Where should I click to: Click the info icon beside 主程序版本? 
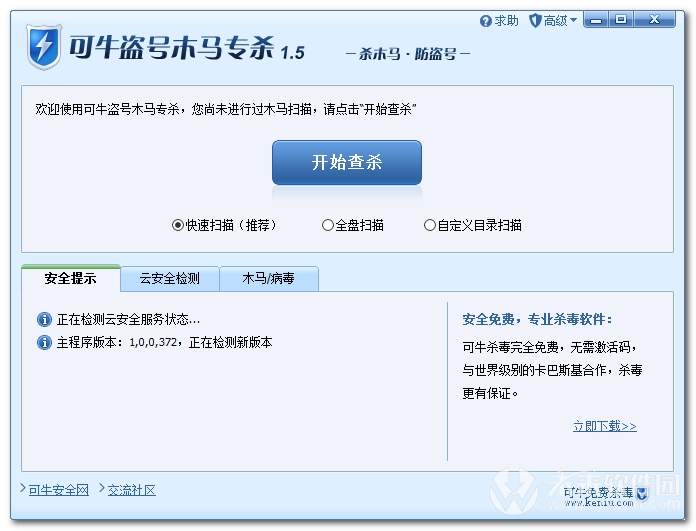pyautogui.click(x=44, y=342)
